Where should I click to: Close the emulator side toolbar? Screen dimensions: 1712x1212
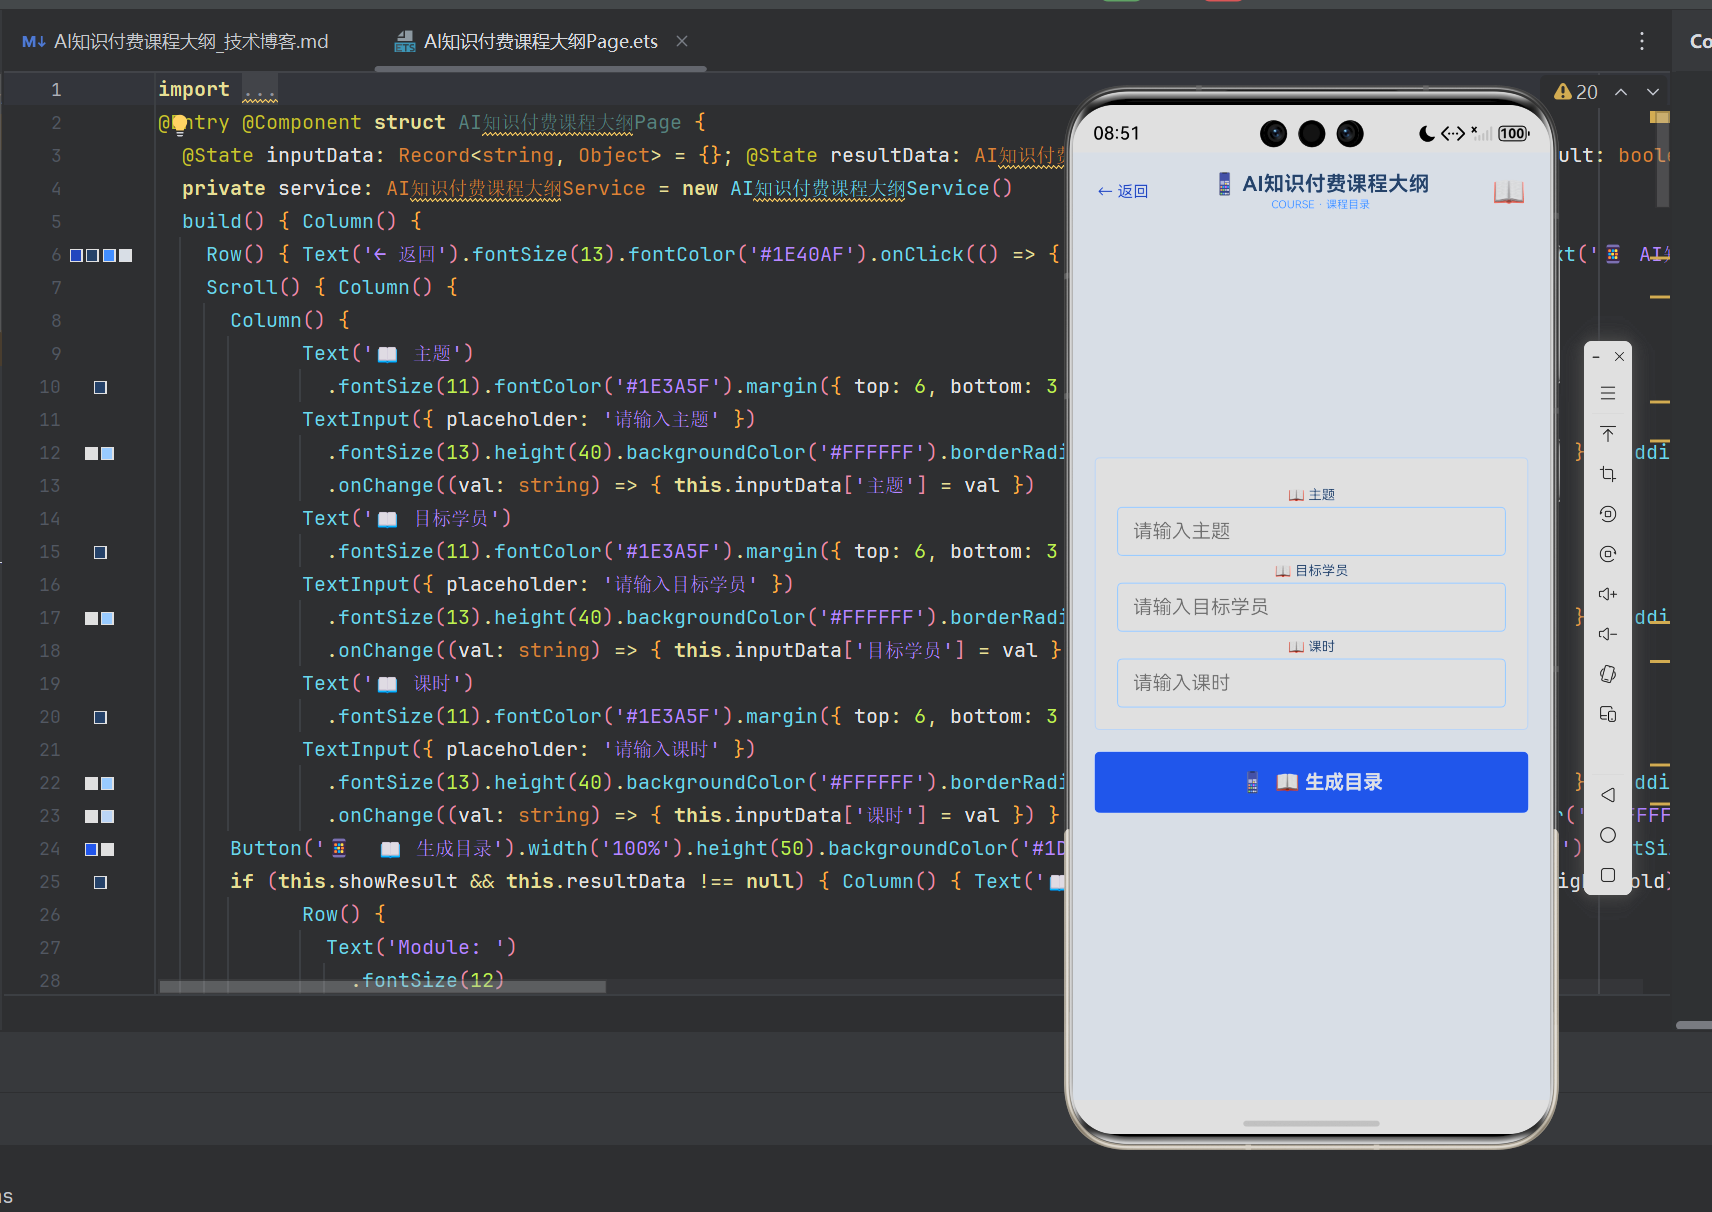tap(1619, 357)
